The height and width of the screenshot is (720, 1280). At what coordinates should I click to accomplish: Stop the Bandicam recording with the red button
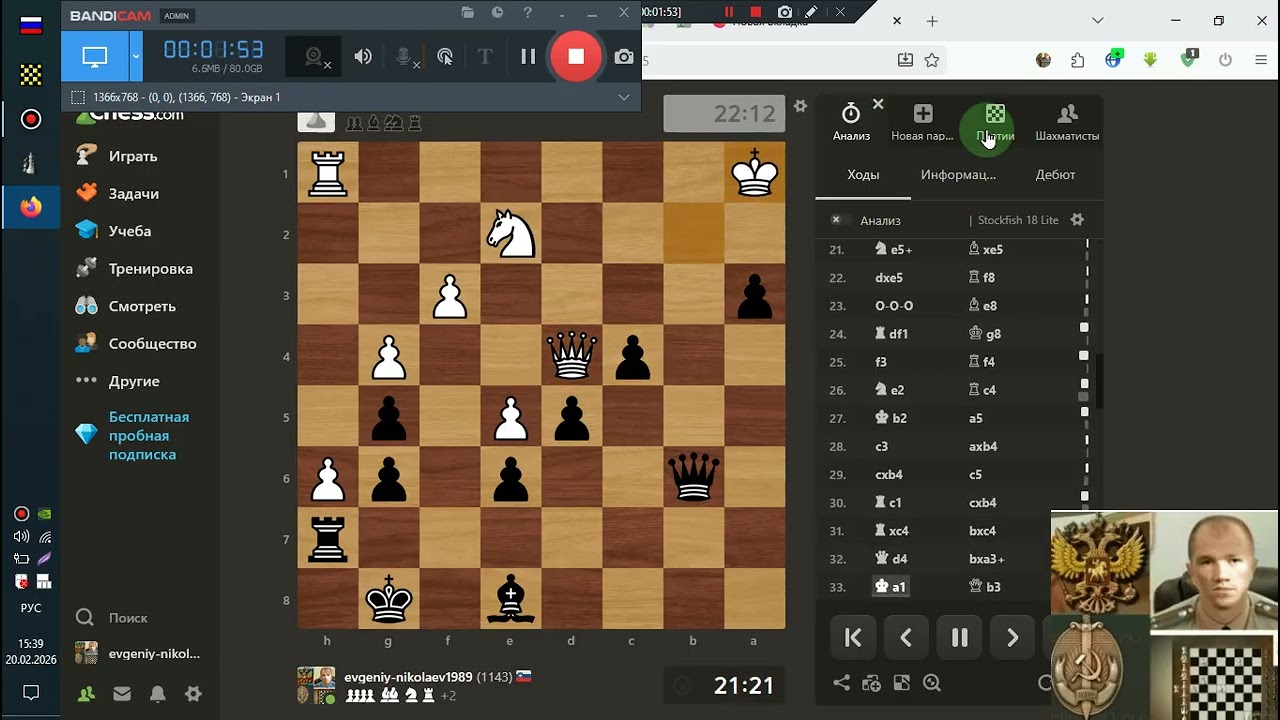click(576, 57)
